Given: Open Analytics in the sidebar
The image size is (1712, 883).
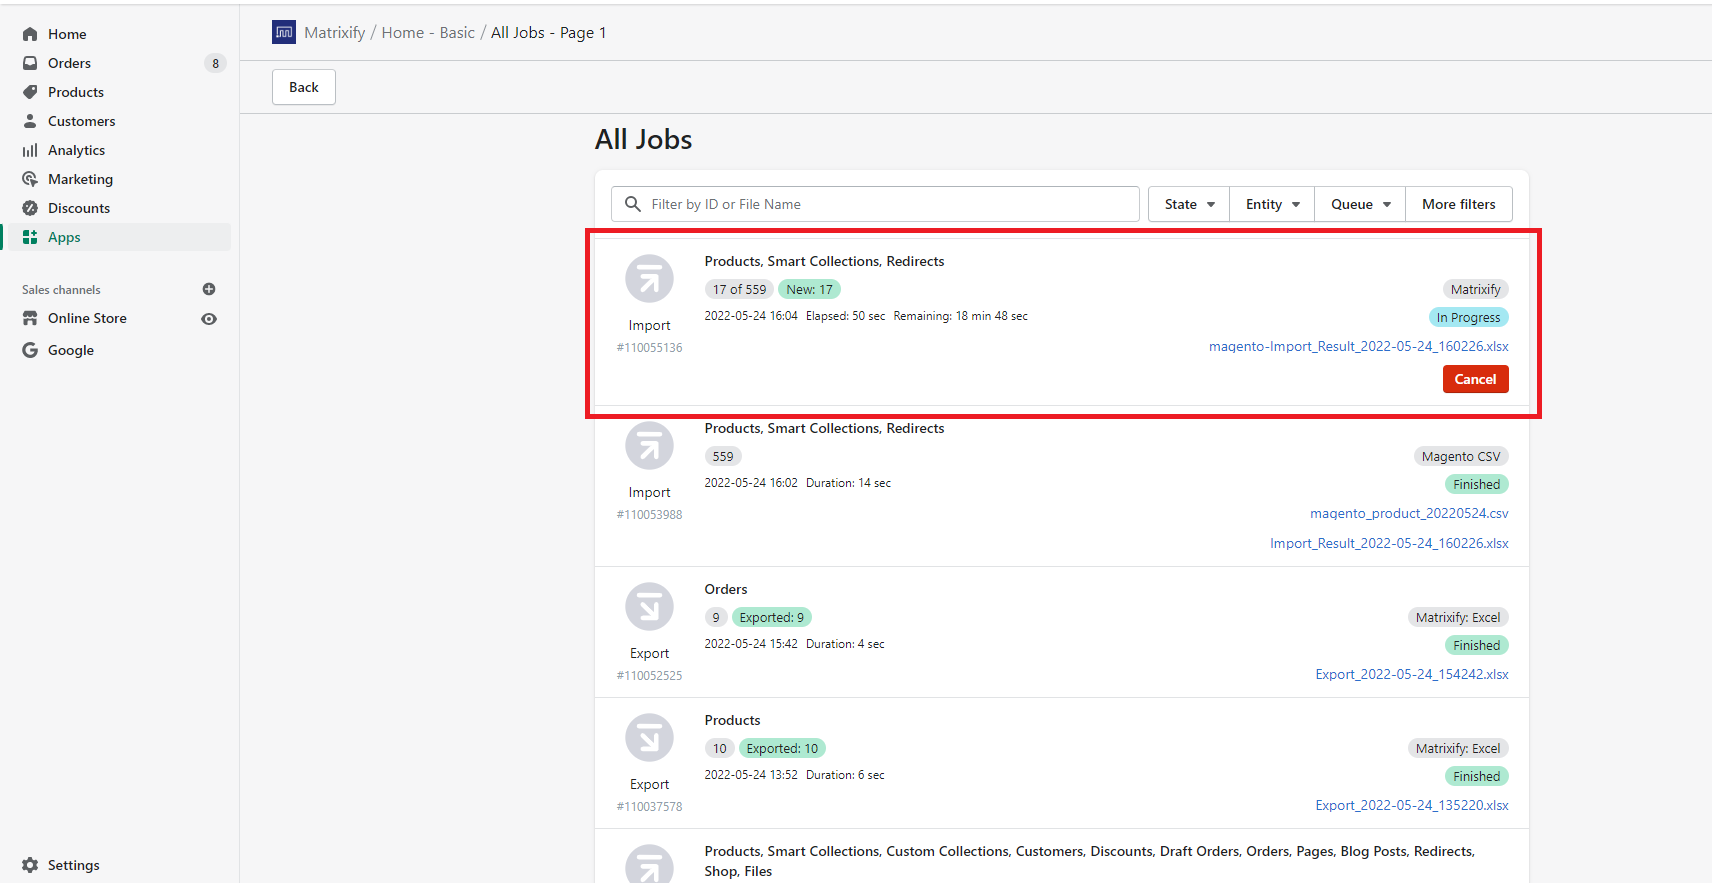Looking at the screenshot, I should pos(76,150).
